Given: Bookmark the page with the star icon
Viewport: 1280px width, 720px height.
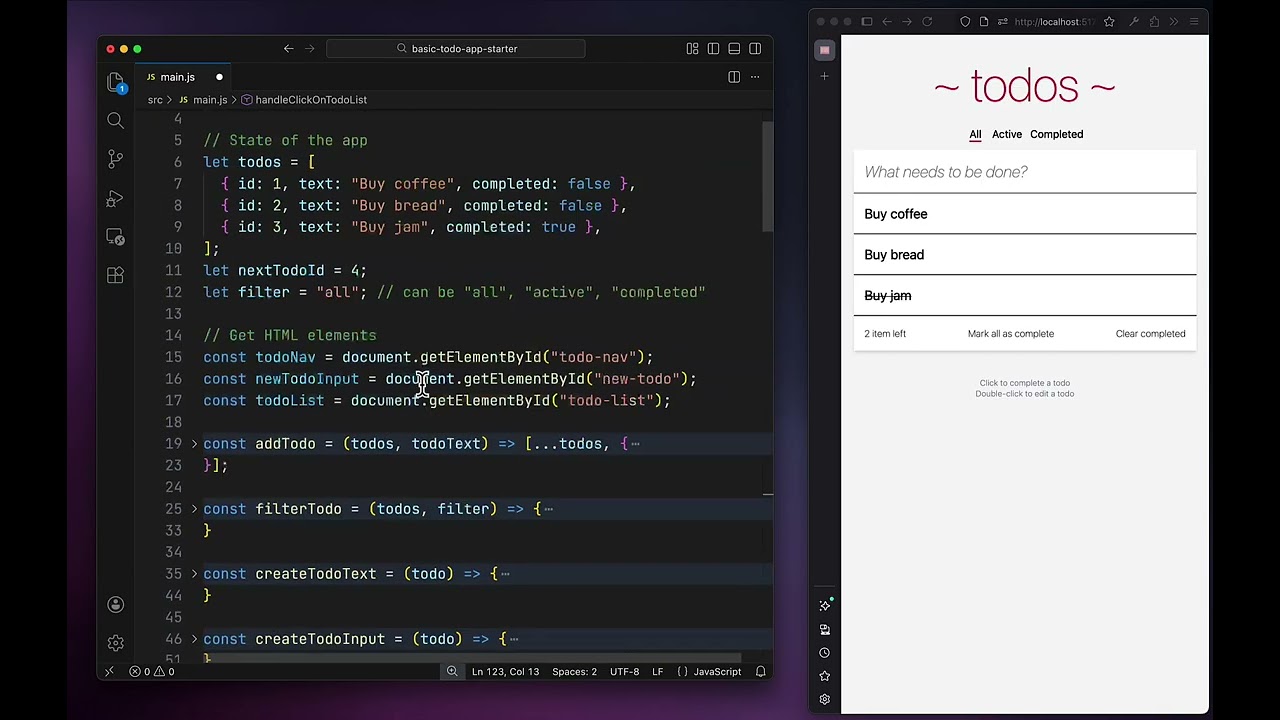Looking at the screenshot, I should [x=1109, y=22].
